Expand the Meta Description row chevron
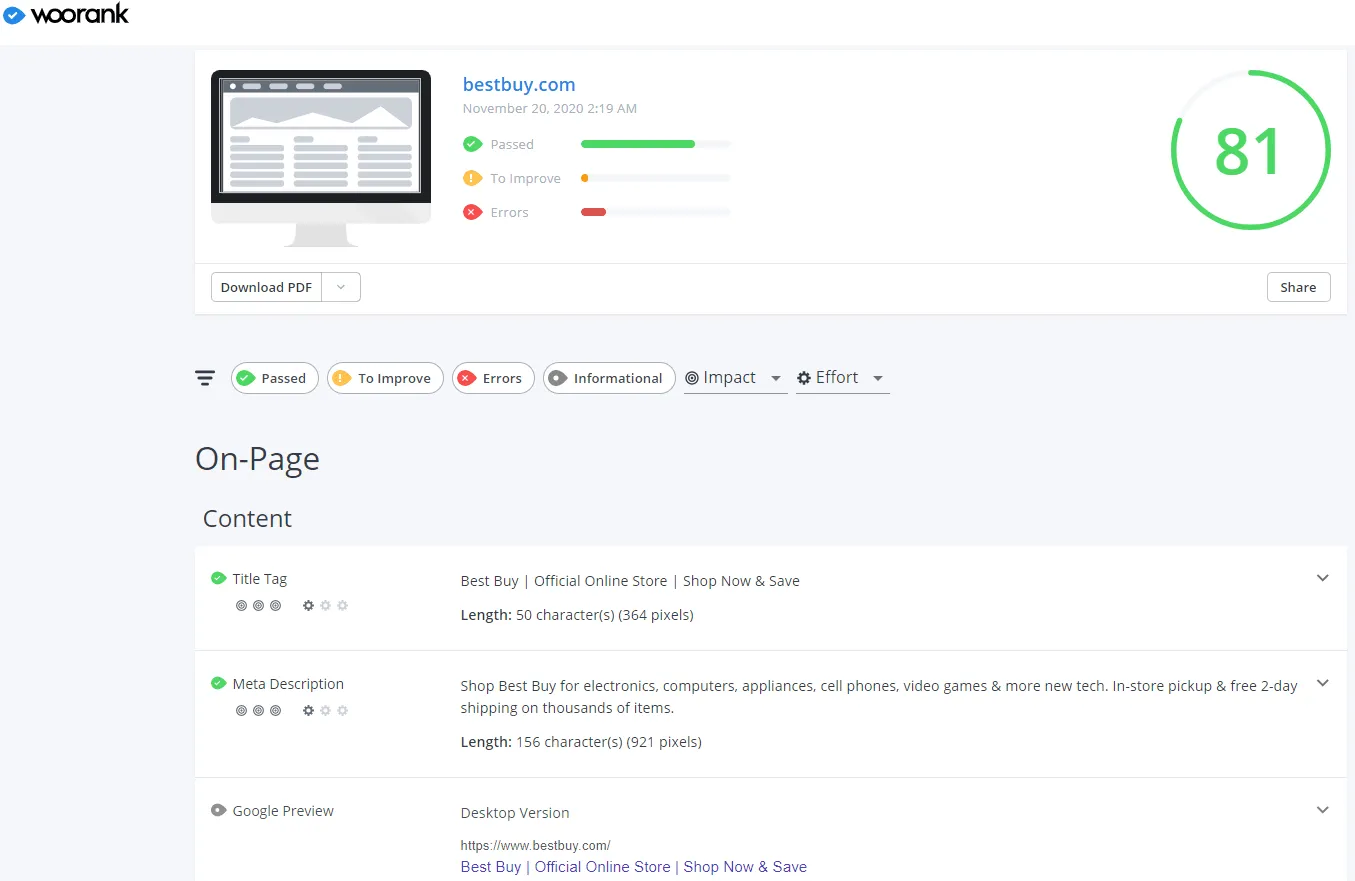The image size is (1355, 881). 1322,683
